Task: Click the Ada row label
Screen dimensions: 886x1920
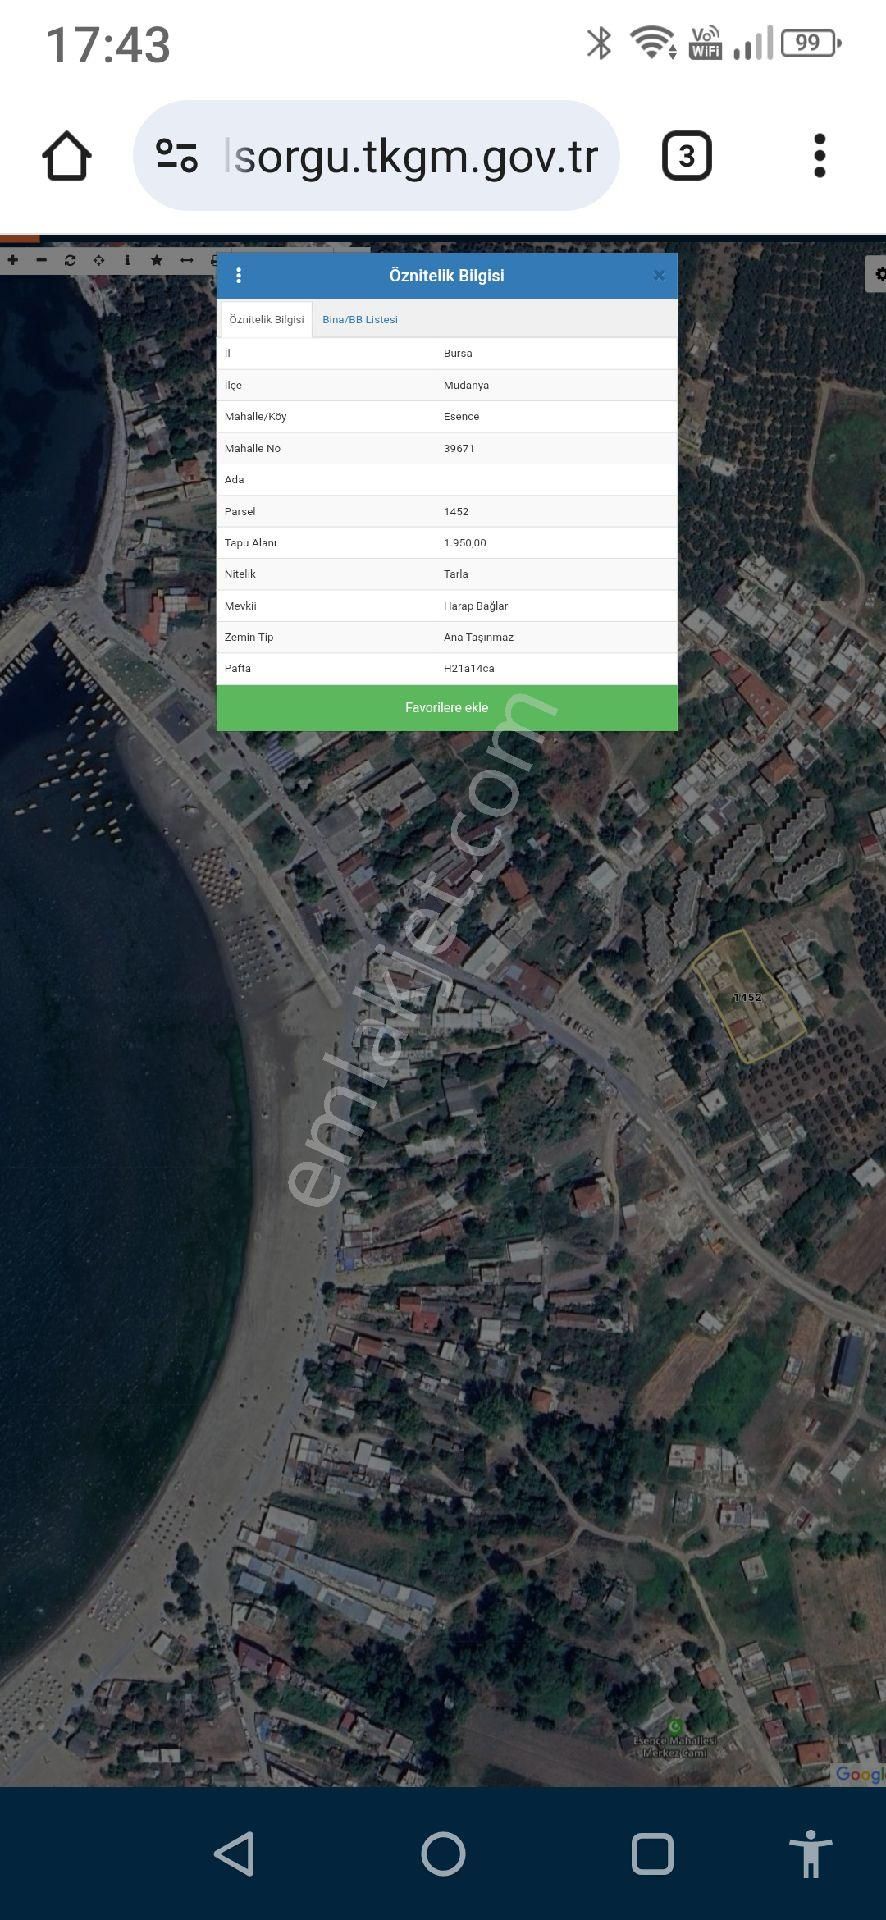Action: [x=235, y=480]
